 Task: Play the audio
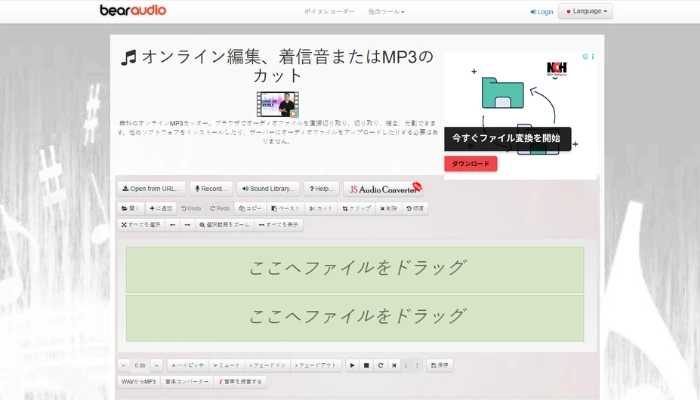352,365
